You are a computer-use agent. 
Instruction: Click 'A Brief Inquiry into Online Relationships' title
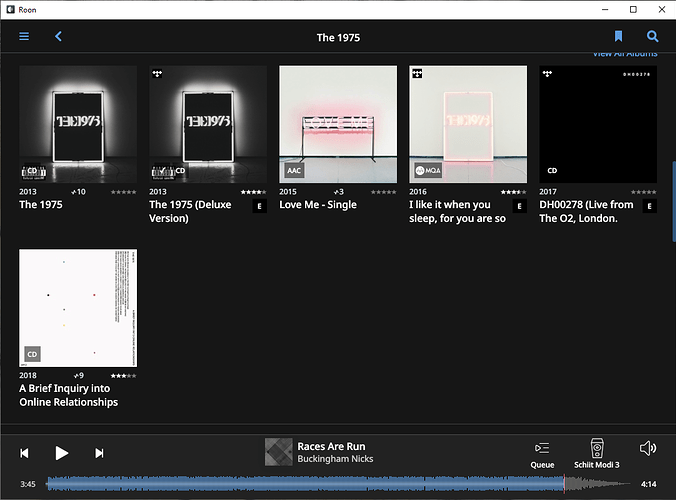(69, 395)
